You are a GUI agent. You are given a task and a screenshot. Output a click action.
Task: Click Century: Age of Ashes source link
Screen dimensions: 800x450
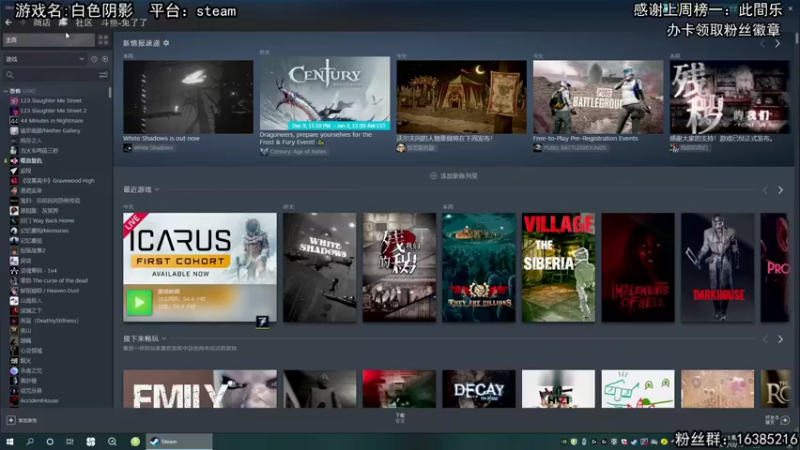[297, 152]
